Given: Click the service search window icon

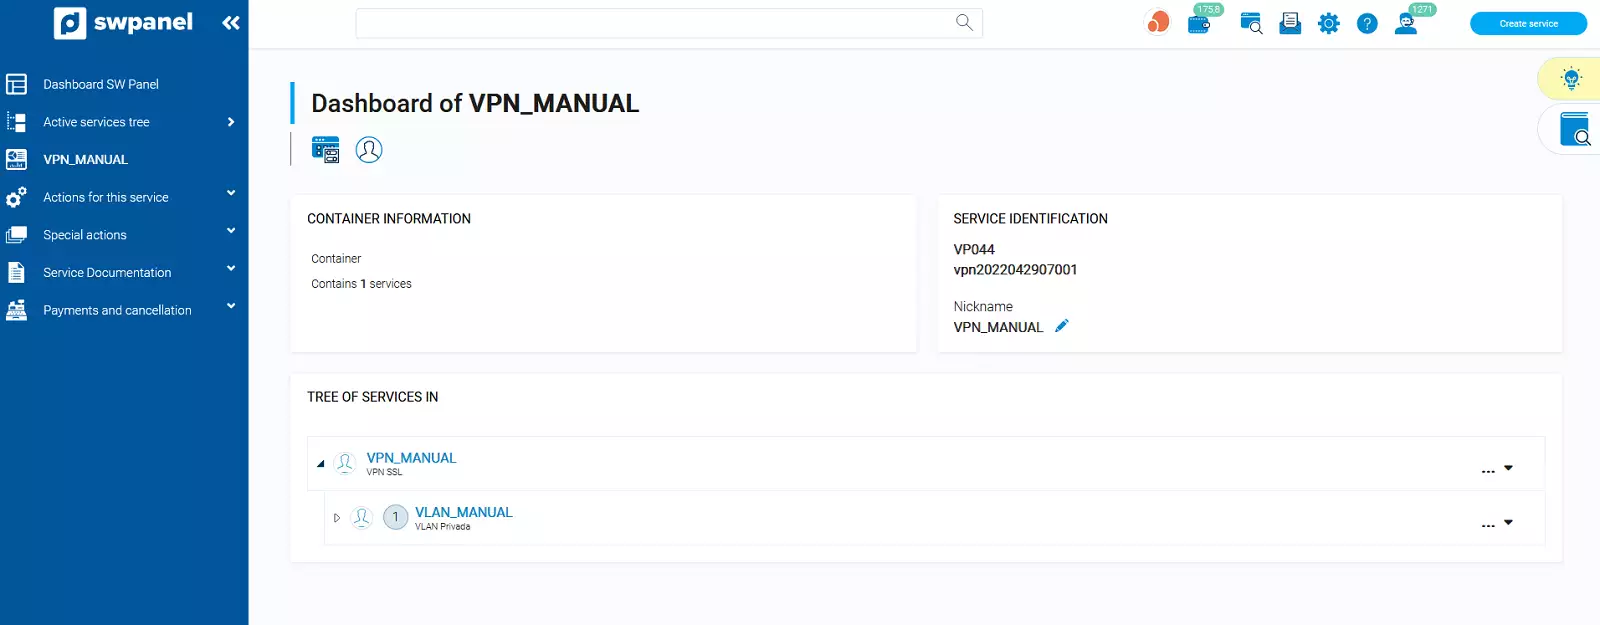Looking at the screenshot, I should pyautogui.click(x=1250, y=23).
